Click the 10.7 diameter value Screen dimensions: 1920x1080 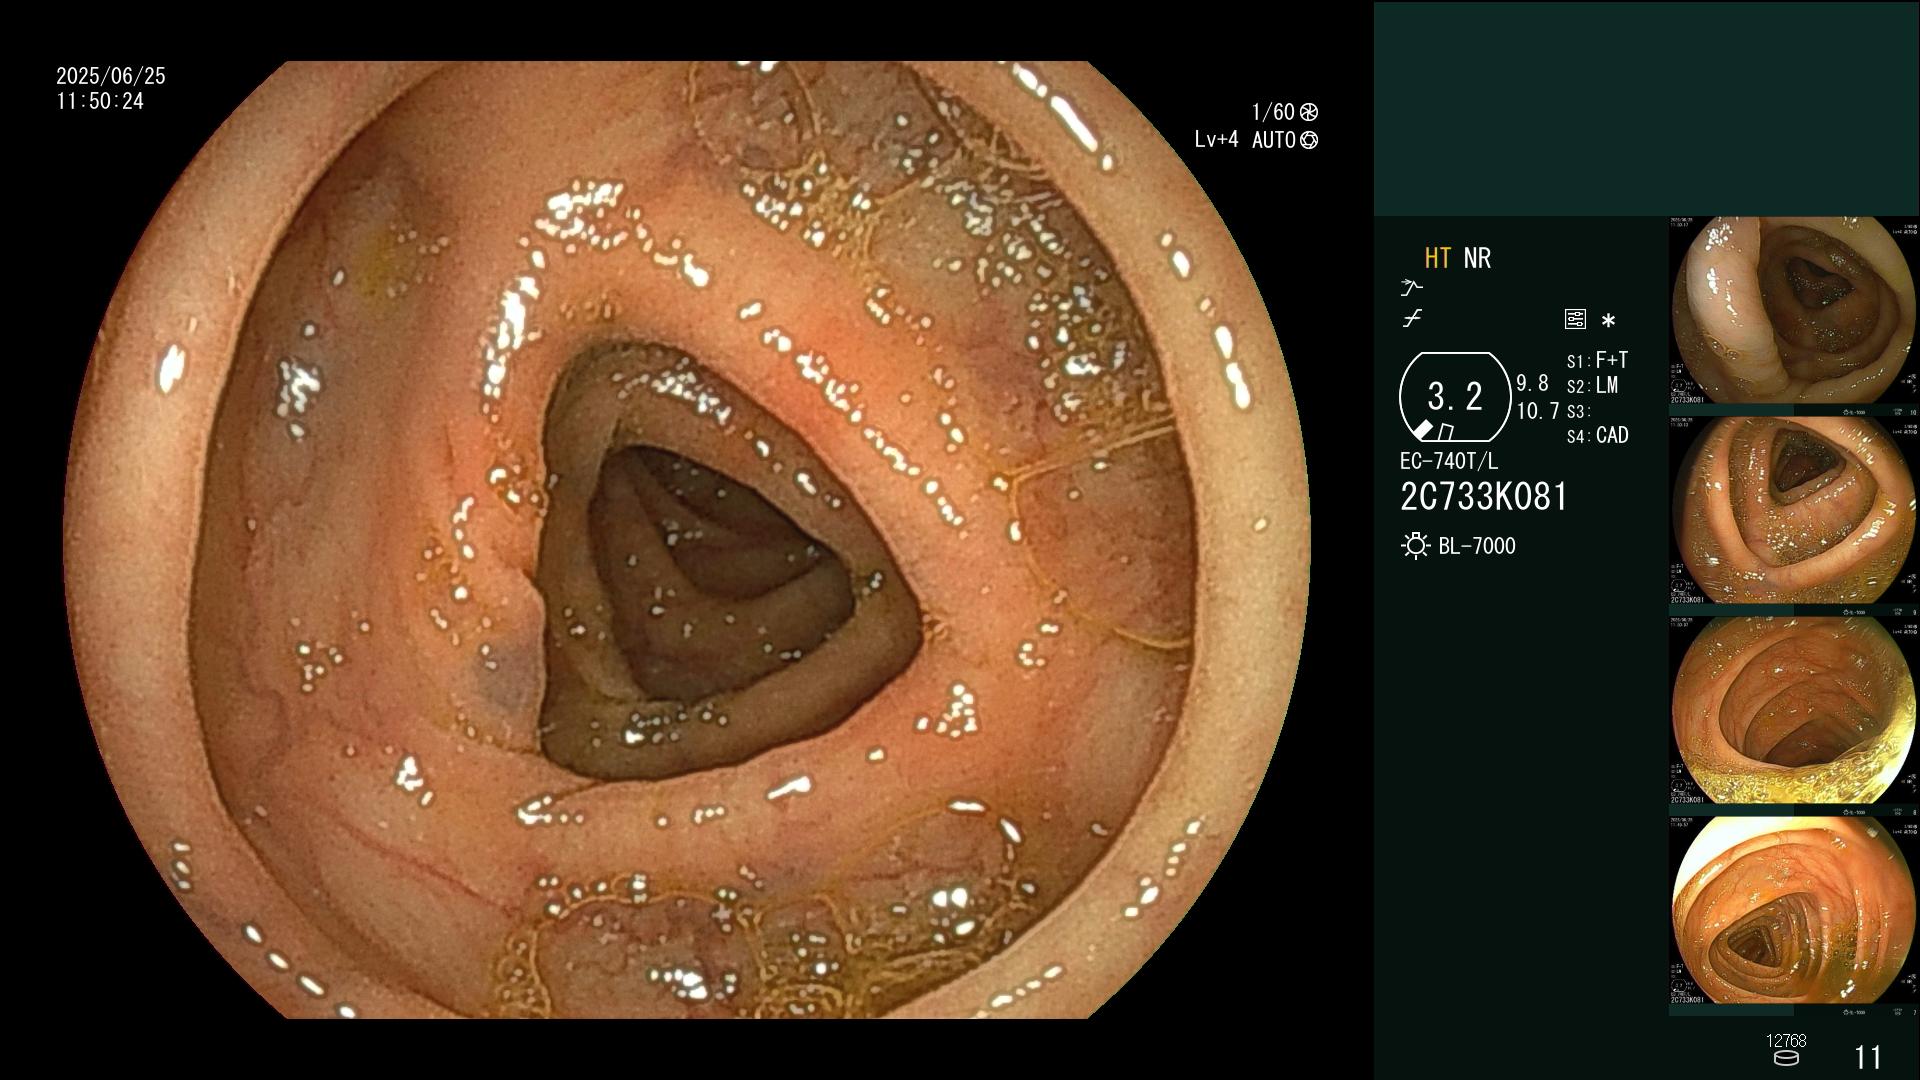pyautogui.click(x=1538, y=411)
